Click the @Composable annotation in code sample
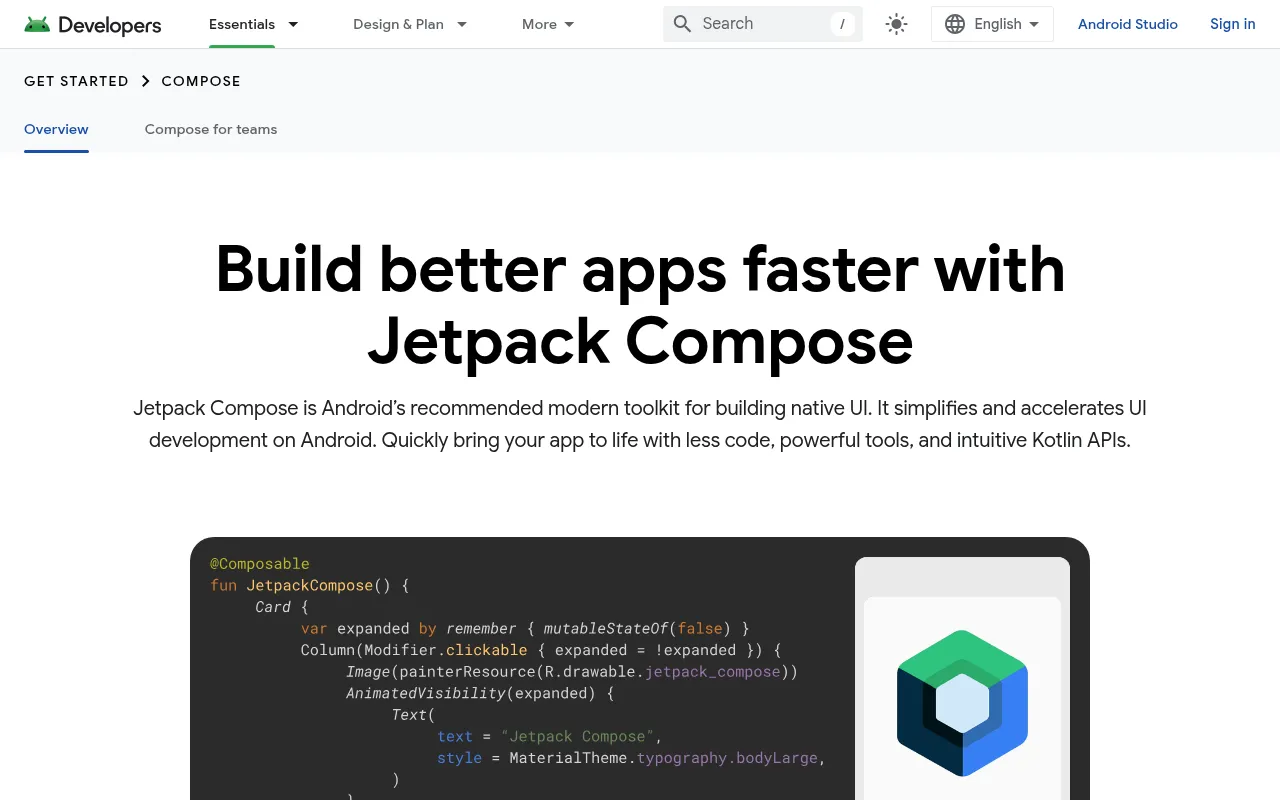 260,564
